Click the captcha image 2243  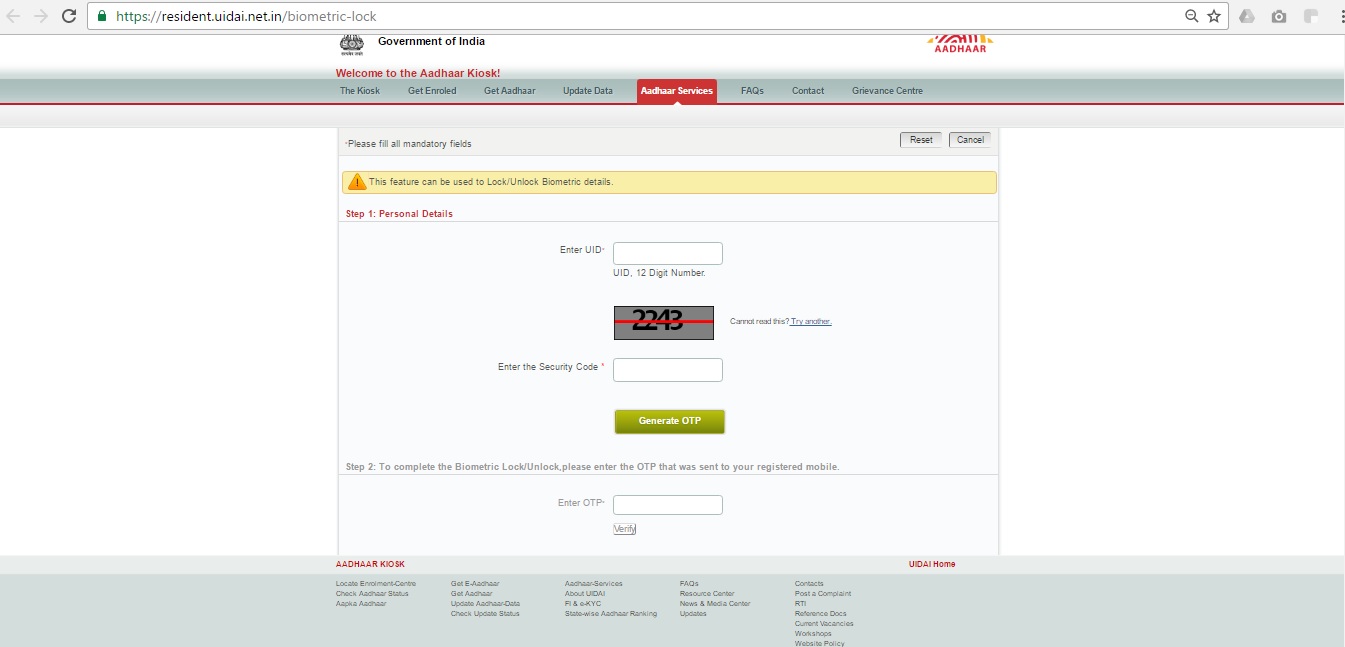coord(663,322)
